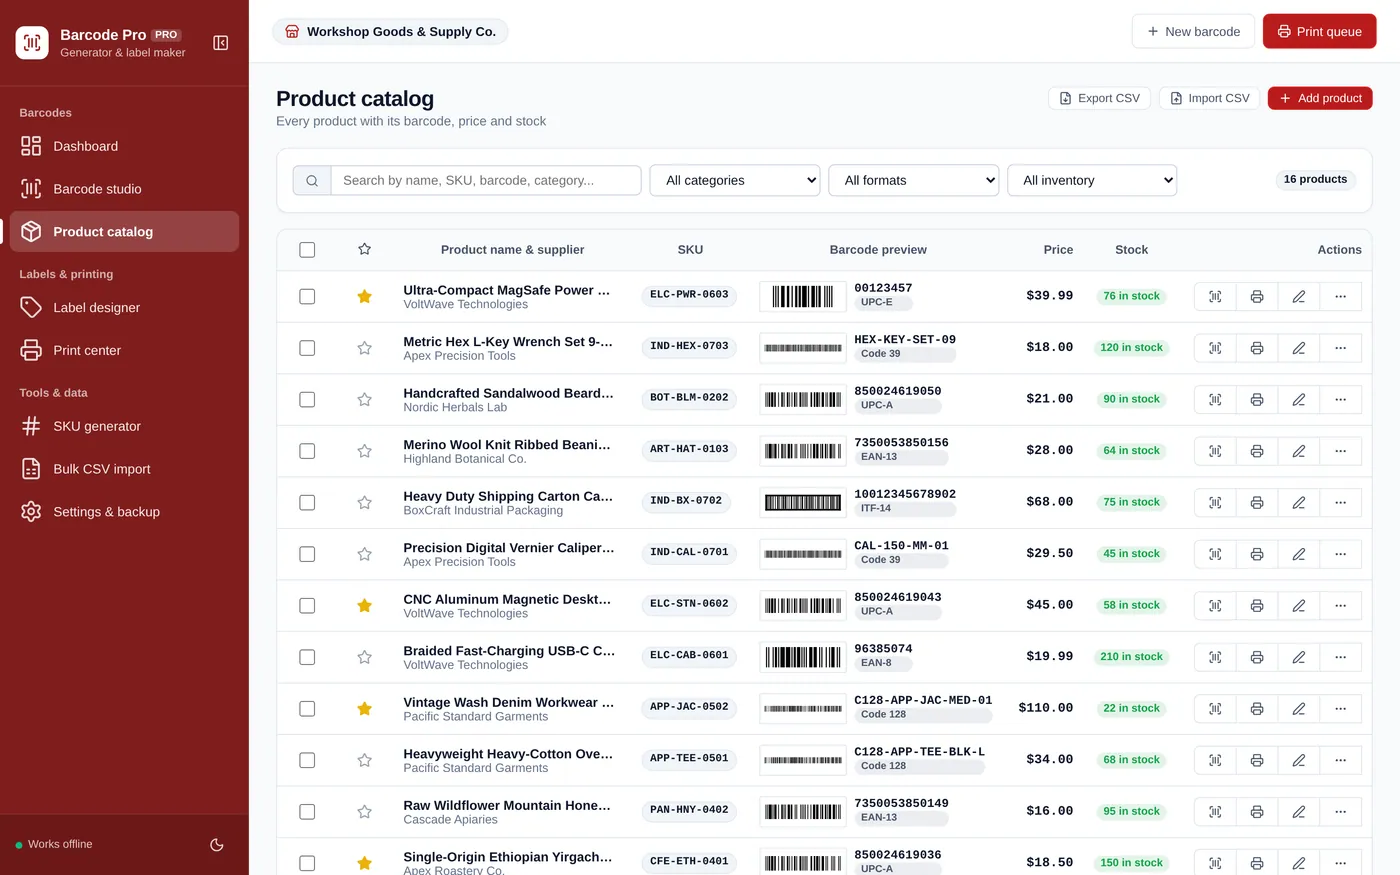Collapse the sidebar panel icon
Screen dimensions: 1400x875
pos(221,43)
